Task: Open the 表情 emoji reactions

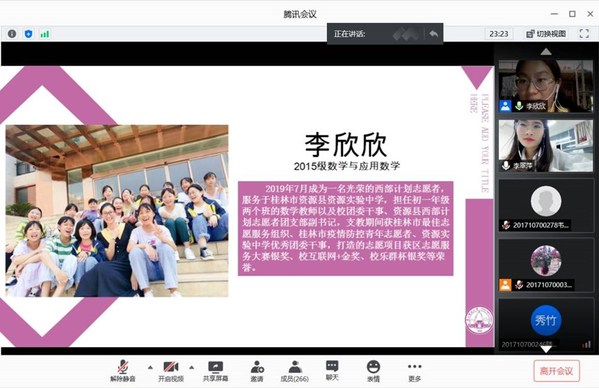Action: (373, 371)
